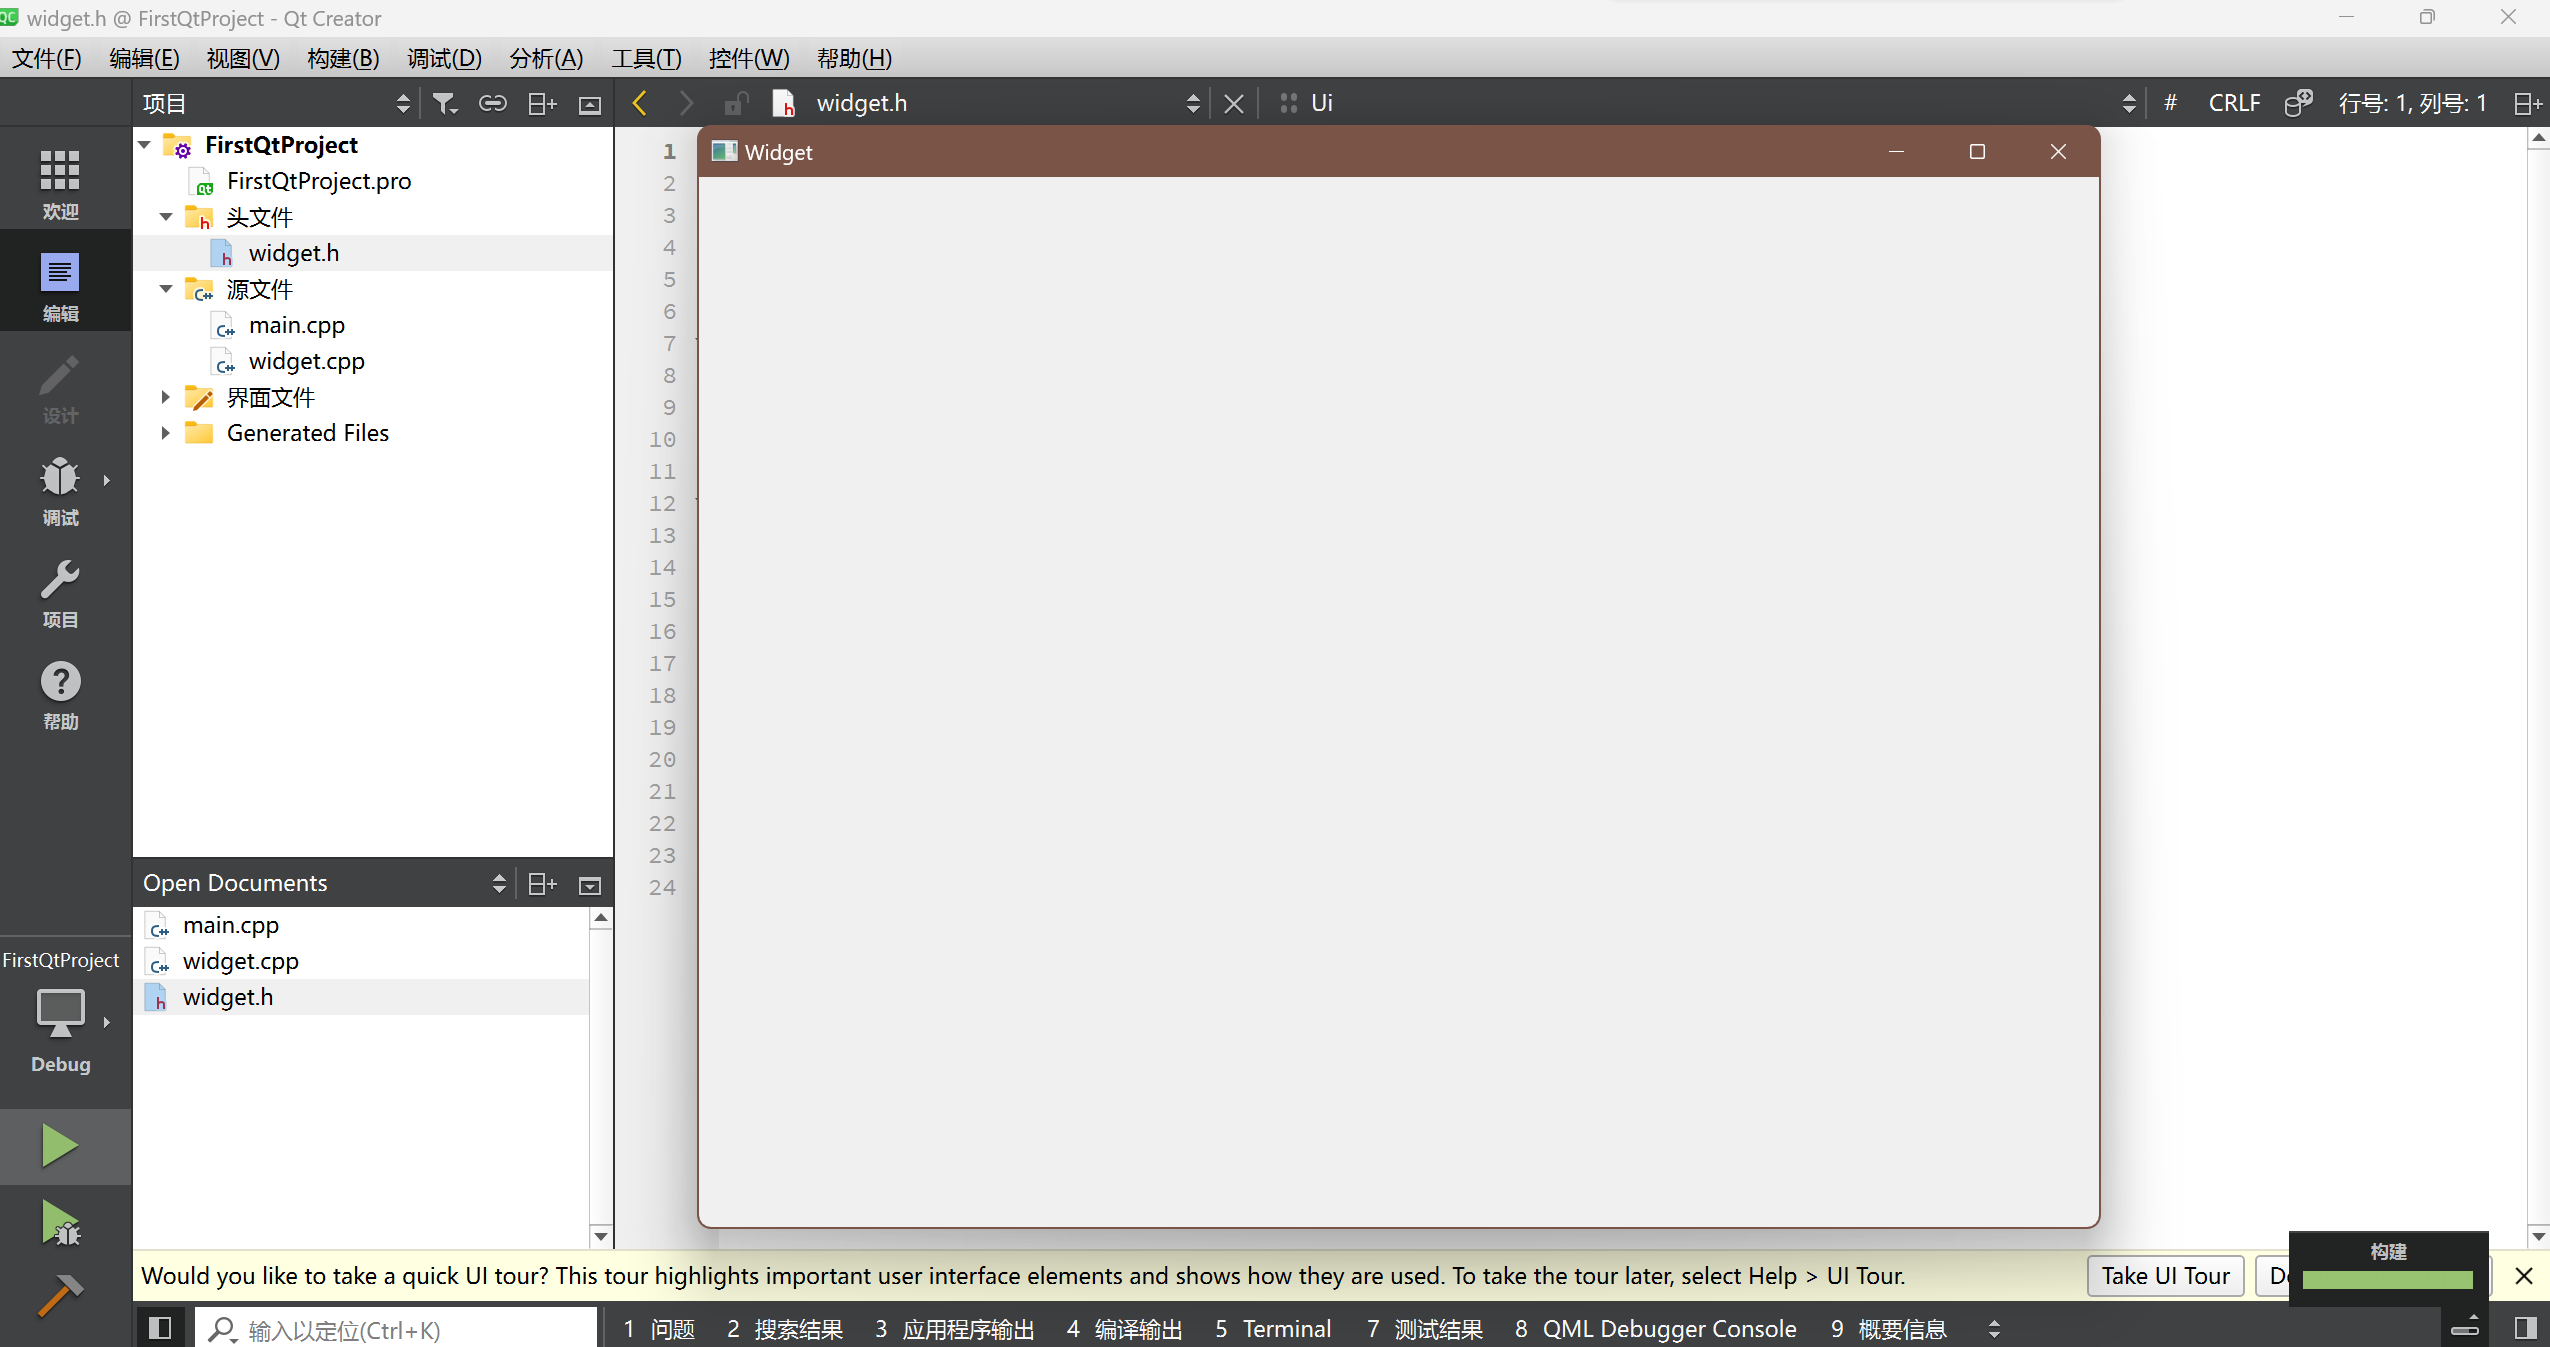The image size is (2550, 1347).
Task: Open the 构建(B) menu
Action: point(343,58)
